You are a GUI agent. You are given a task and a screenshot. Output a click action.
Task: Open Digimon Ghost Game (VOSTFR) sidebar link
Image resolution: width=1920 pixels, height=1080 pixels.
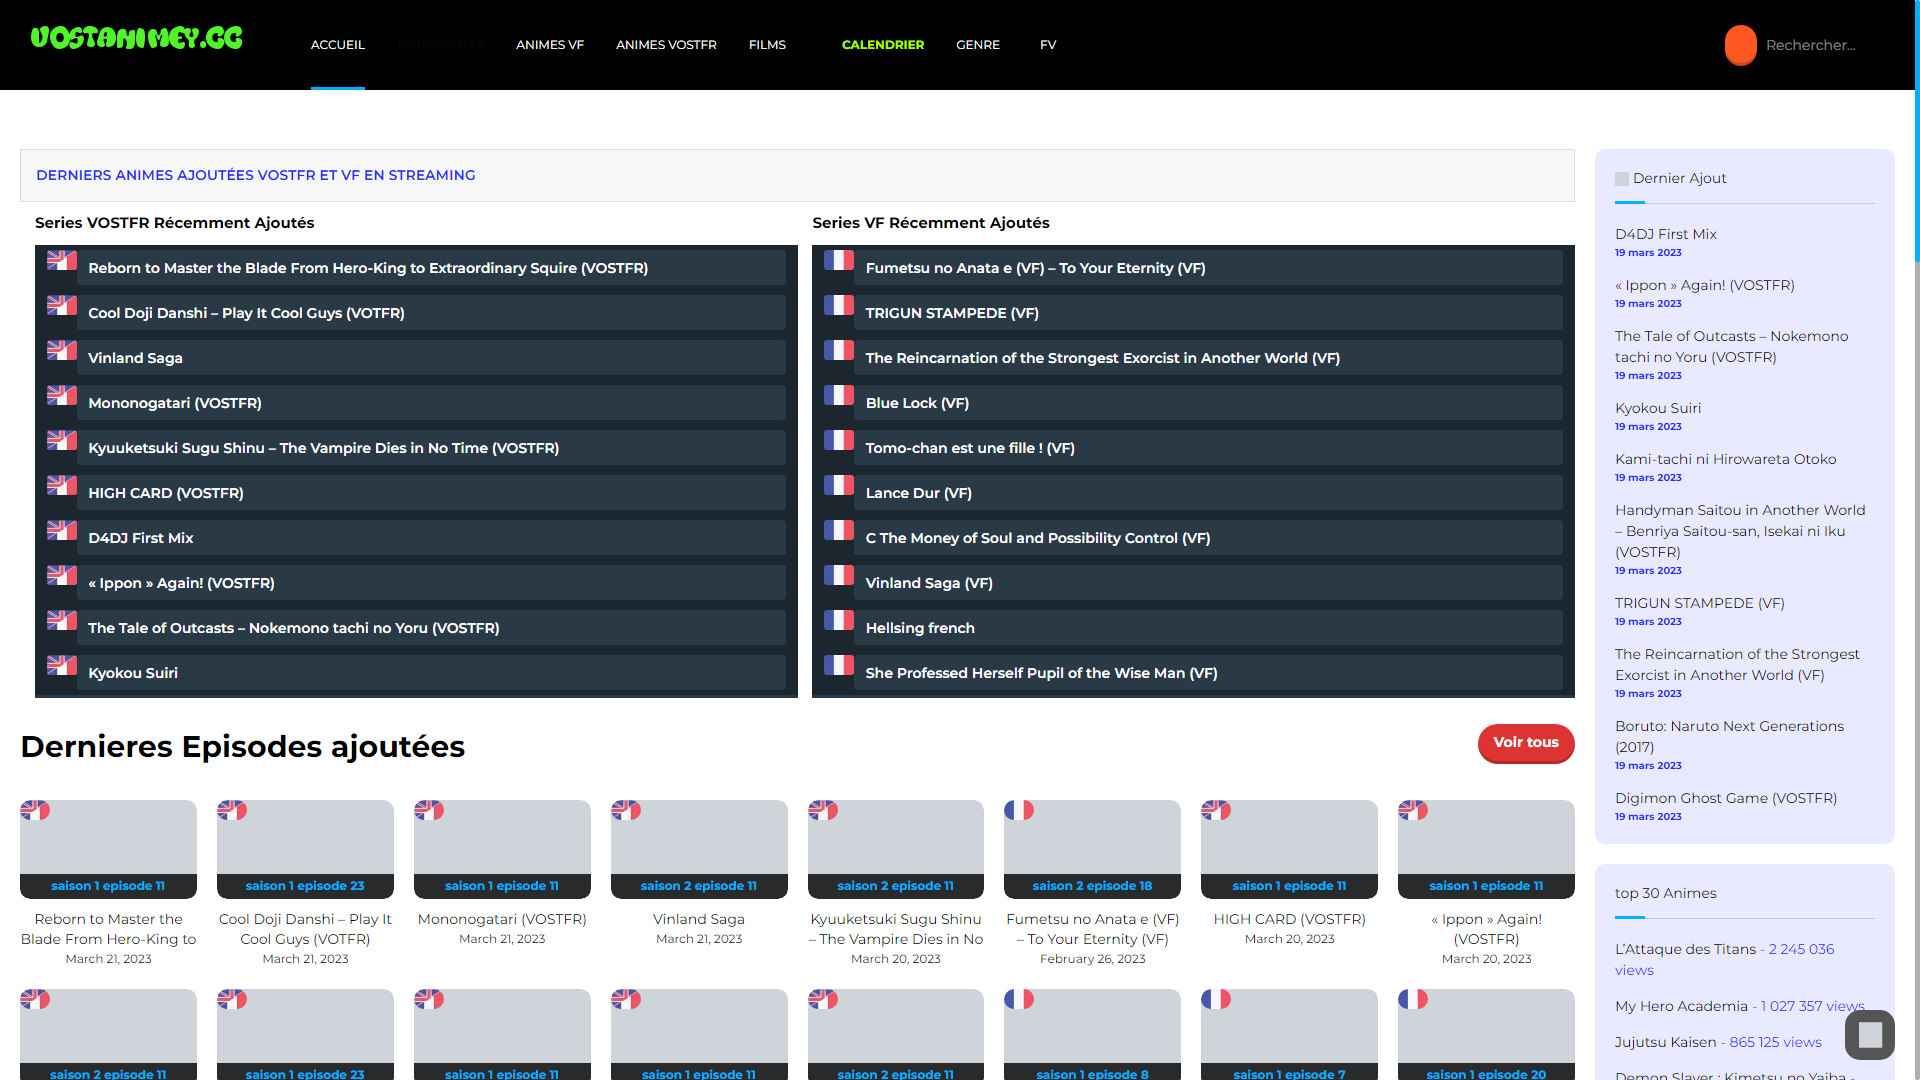(x=1725, y=798)
